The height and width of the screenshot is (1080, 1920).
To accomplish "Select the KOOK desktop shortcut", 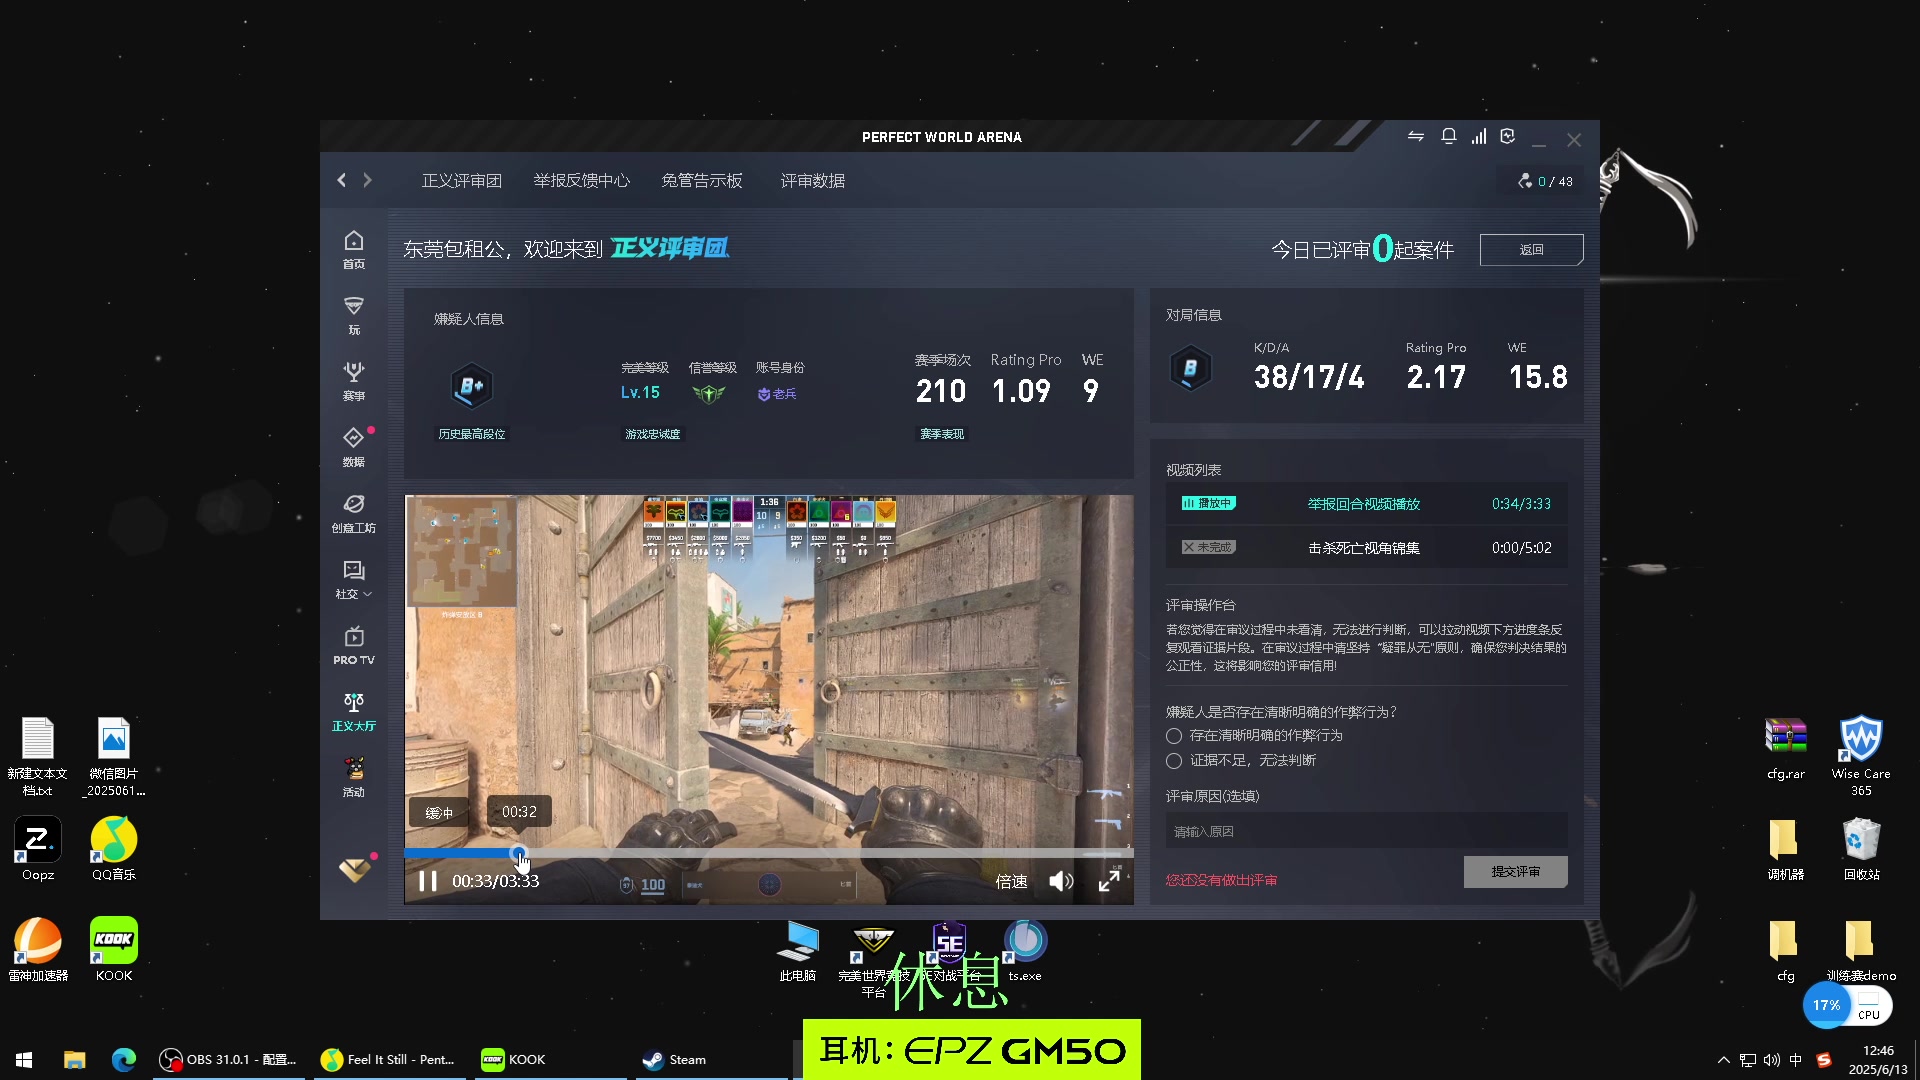I will pyautogui.click(x=114, y=949).
